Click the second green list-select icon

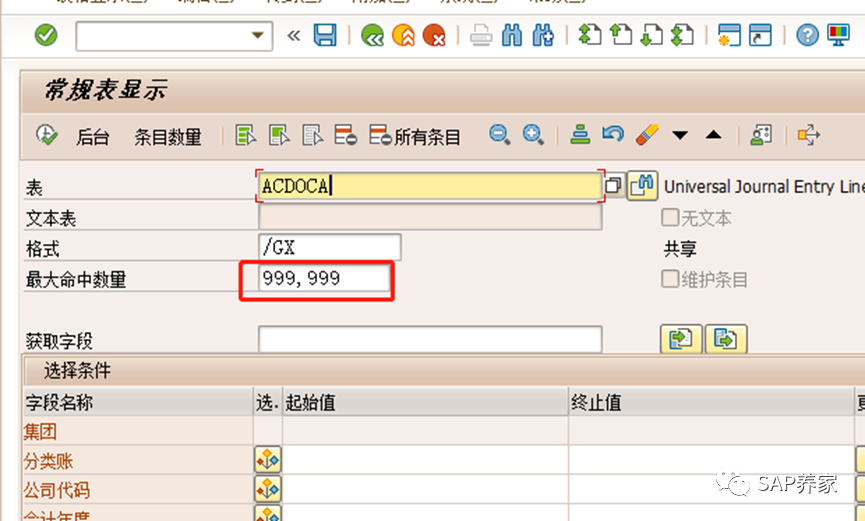(279, 135)
